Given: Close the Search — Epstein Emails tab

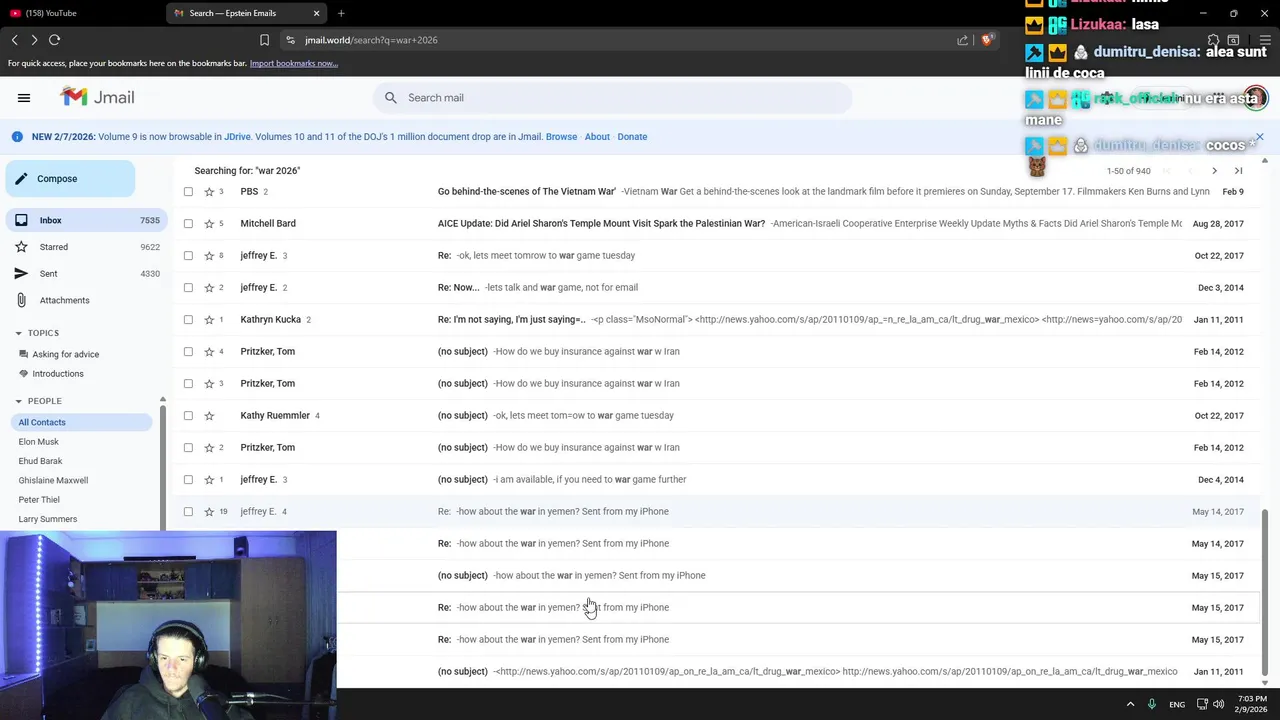Looking at the screenshot, I should 317,13.
